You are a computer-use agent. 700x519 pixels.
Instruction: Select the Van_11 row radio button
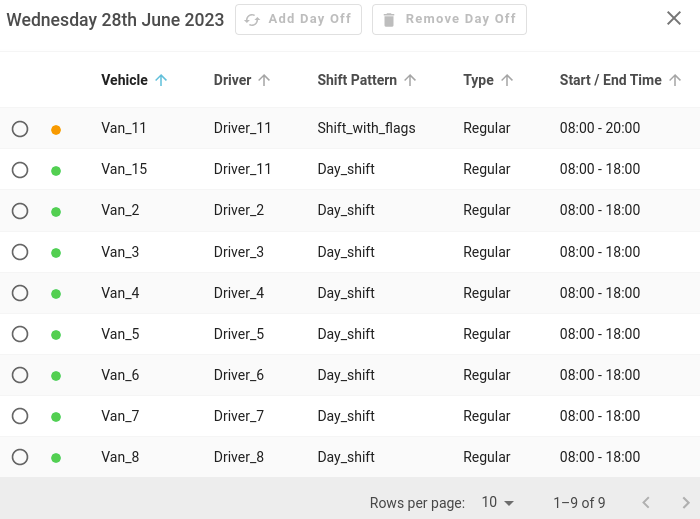[x=20, y=129]
